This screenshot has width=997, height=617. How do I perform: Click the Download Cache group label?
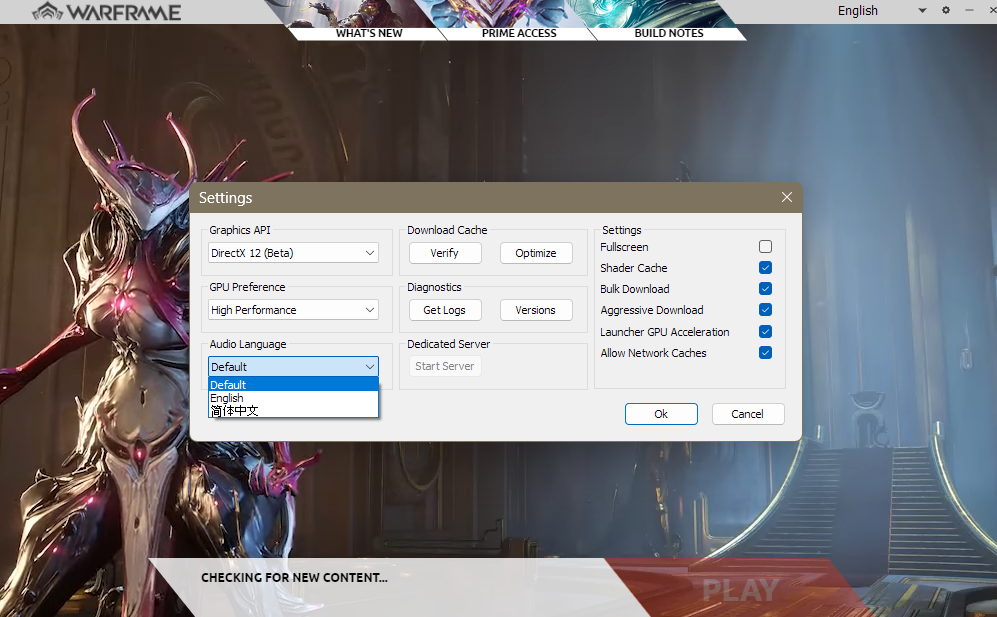pos(447,230)
